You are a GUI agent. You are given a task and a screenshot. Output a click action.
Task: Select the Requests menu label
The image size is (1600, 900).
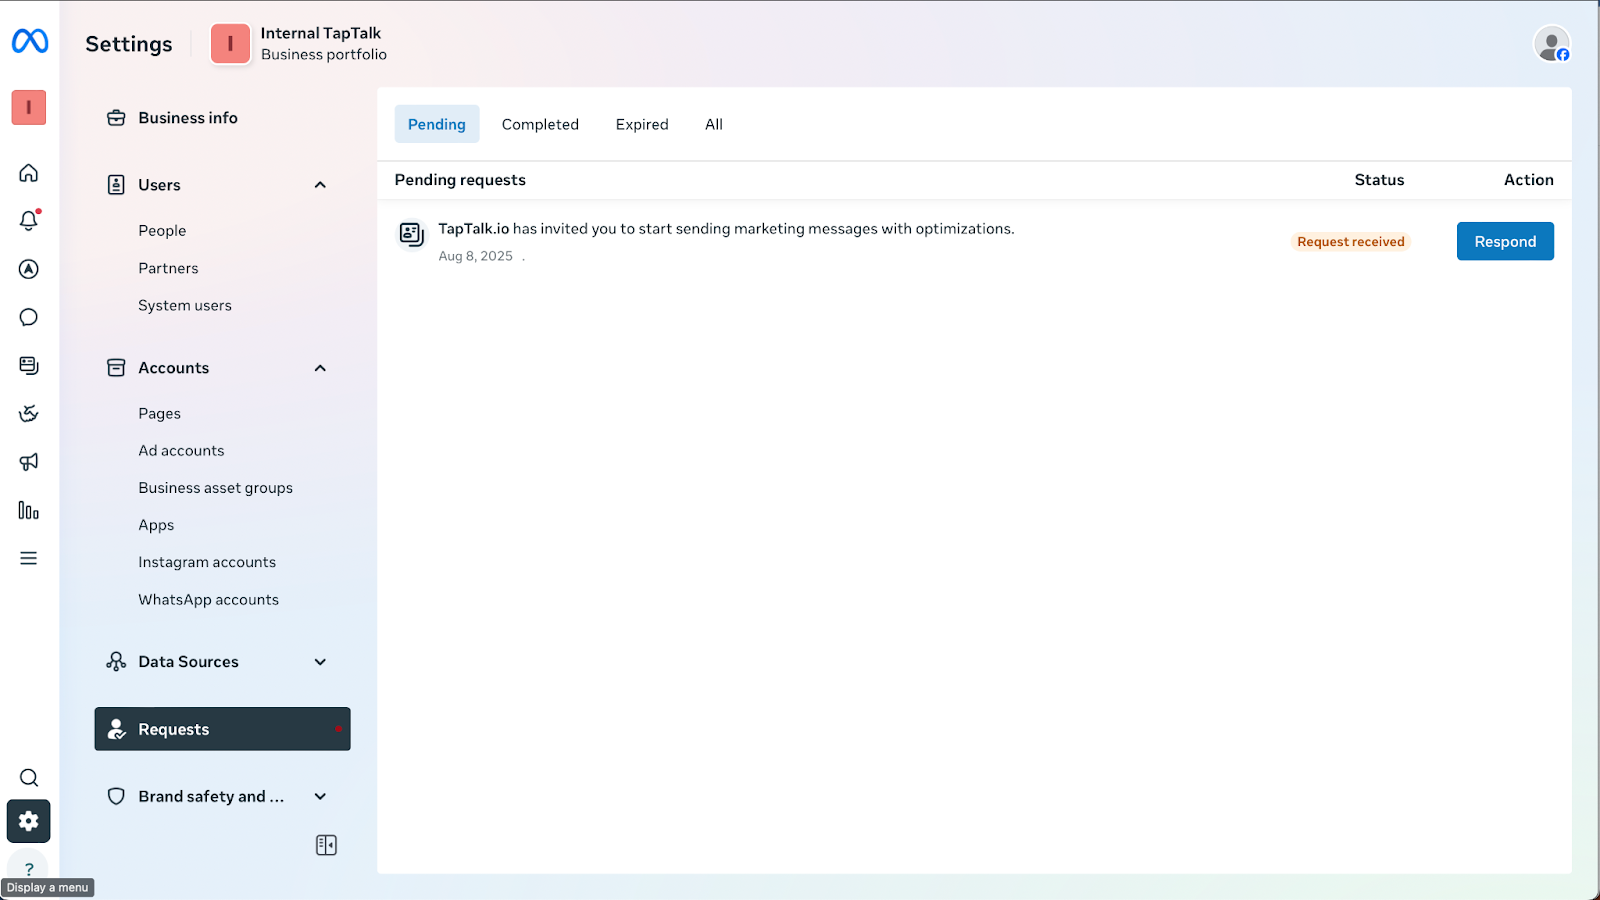tap(174, 730)
